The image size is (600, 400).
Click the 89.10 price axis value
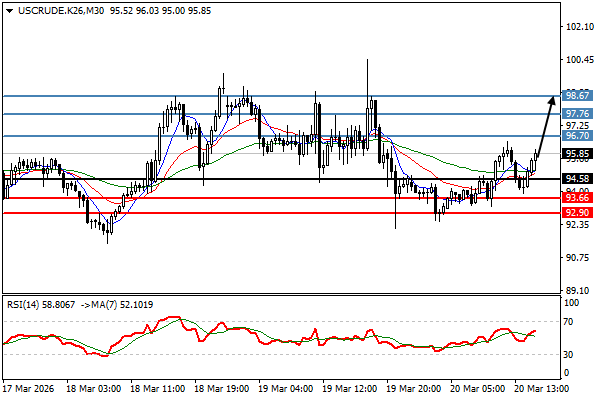tap(577, 290)
